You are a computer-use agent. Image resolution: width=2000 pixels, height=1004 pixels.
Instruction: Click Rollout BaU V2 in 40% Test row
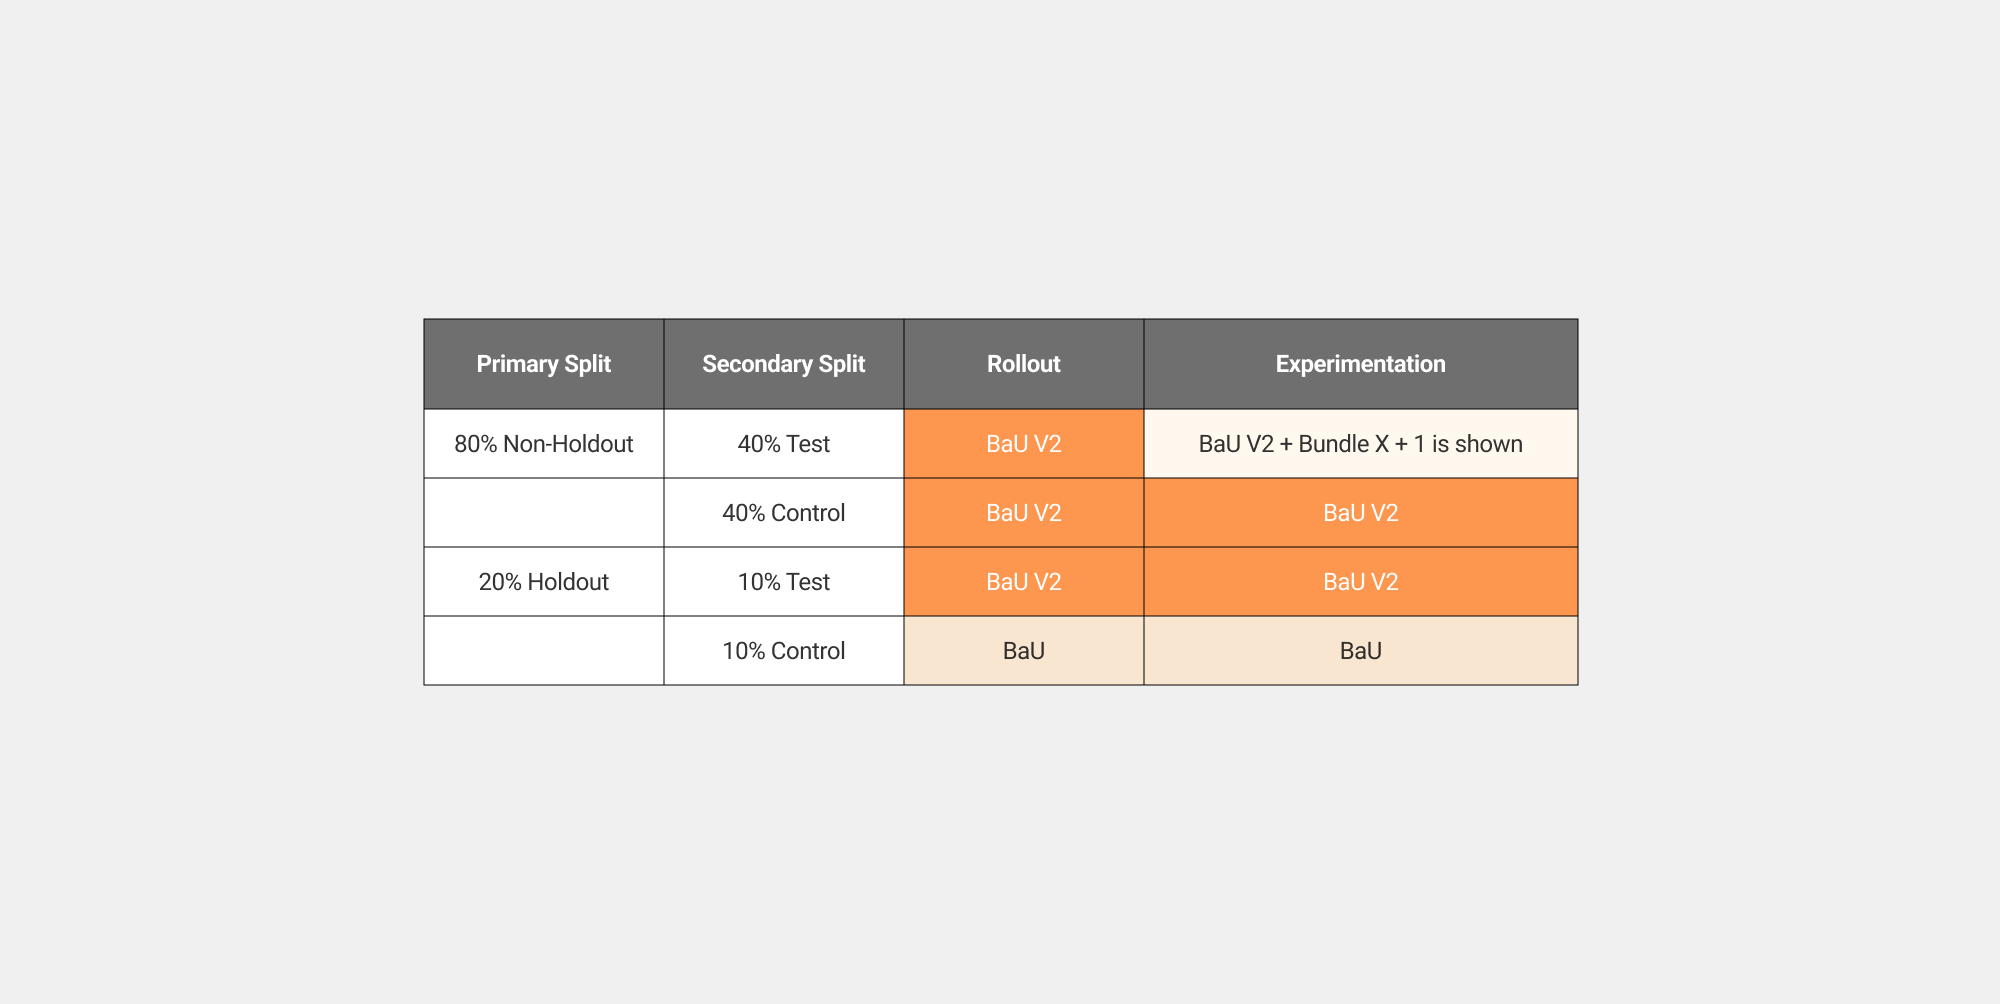tap(1023, 444)
